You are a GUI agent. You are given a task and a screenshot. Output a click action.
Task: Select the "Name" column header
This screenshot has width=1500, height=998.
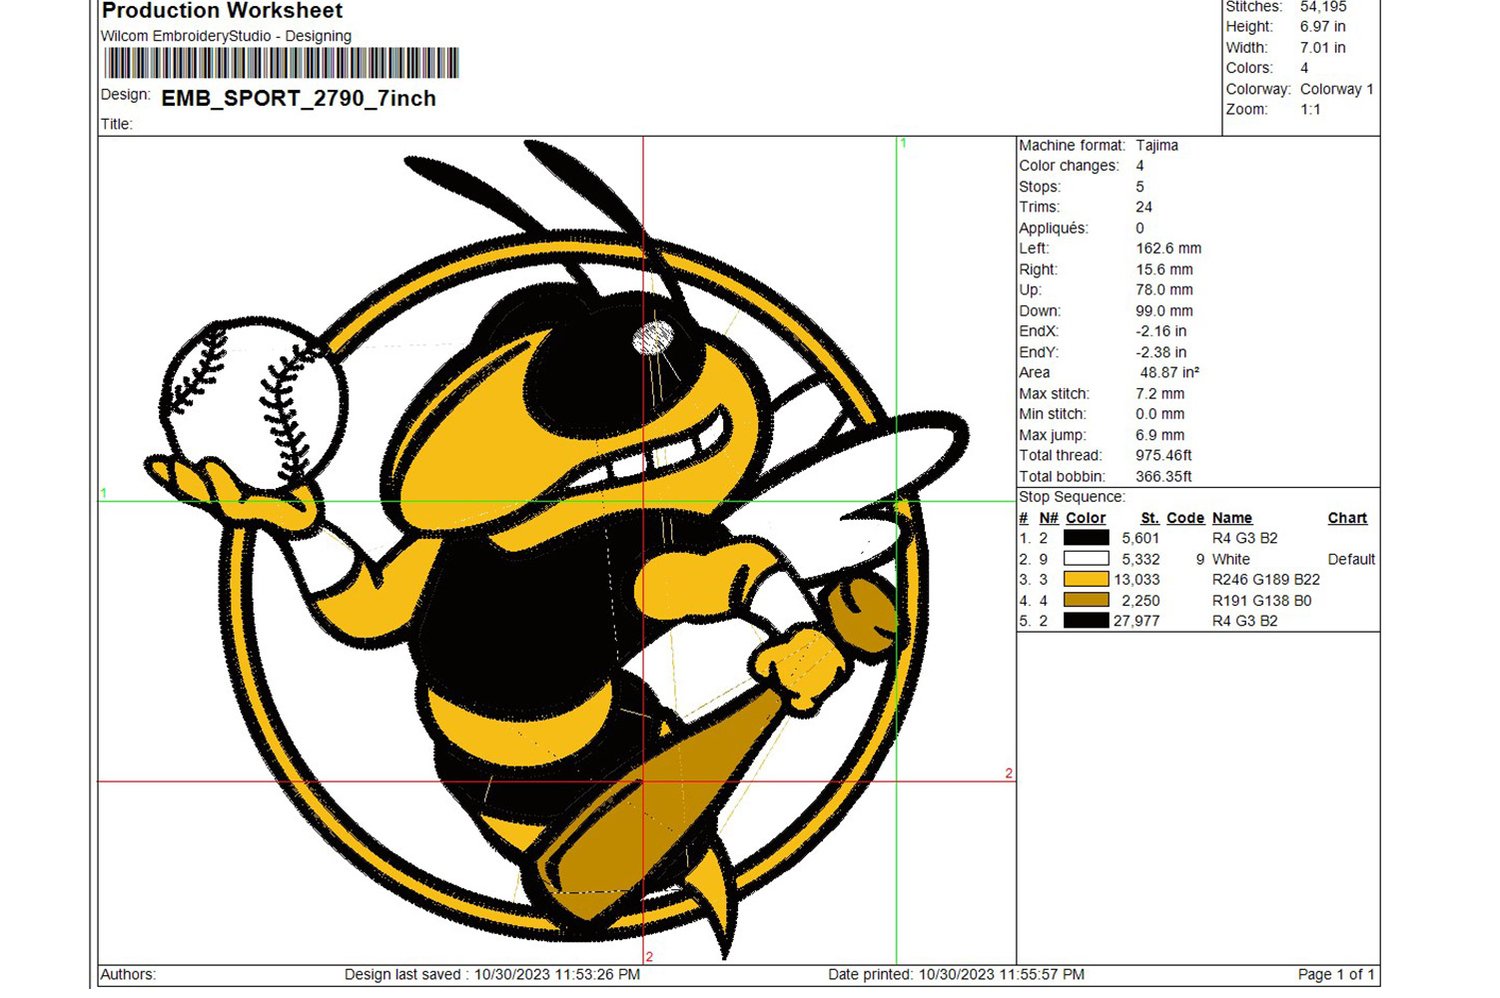coord(1232,518)
